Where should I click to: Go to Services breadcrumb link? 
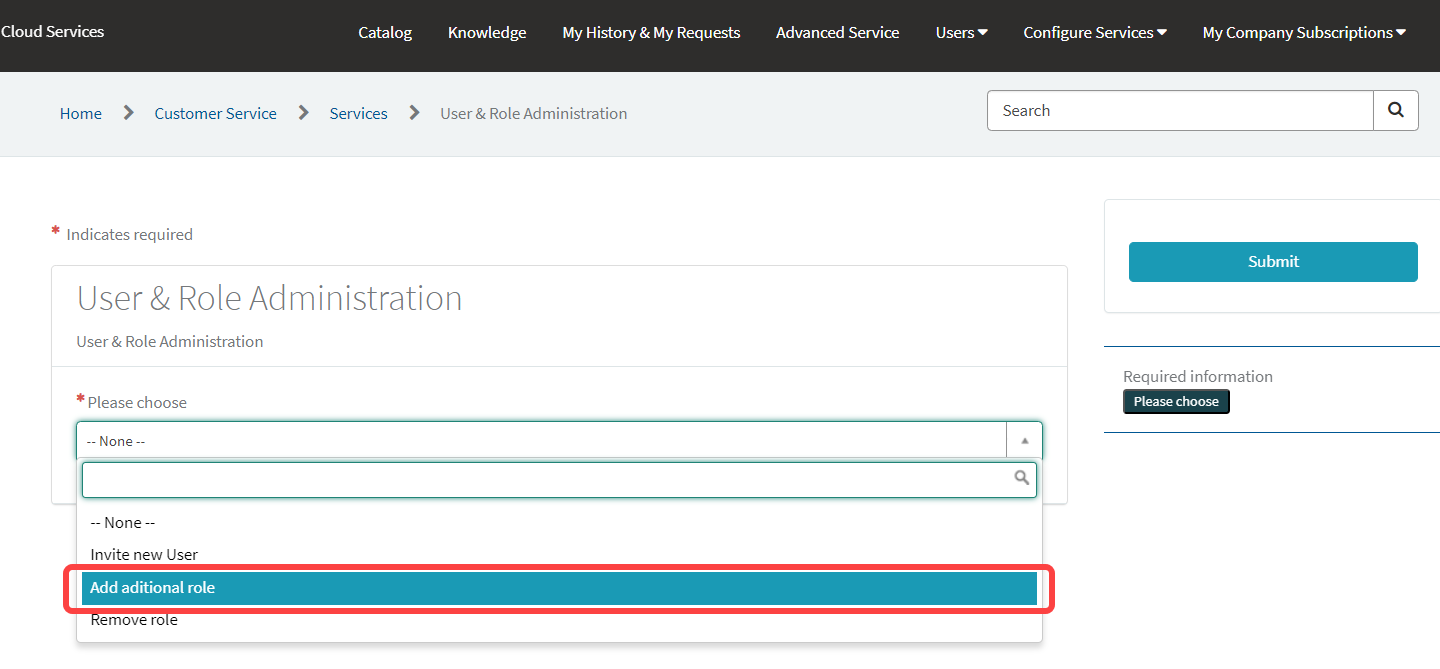click(358, 114)
